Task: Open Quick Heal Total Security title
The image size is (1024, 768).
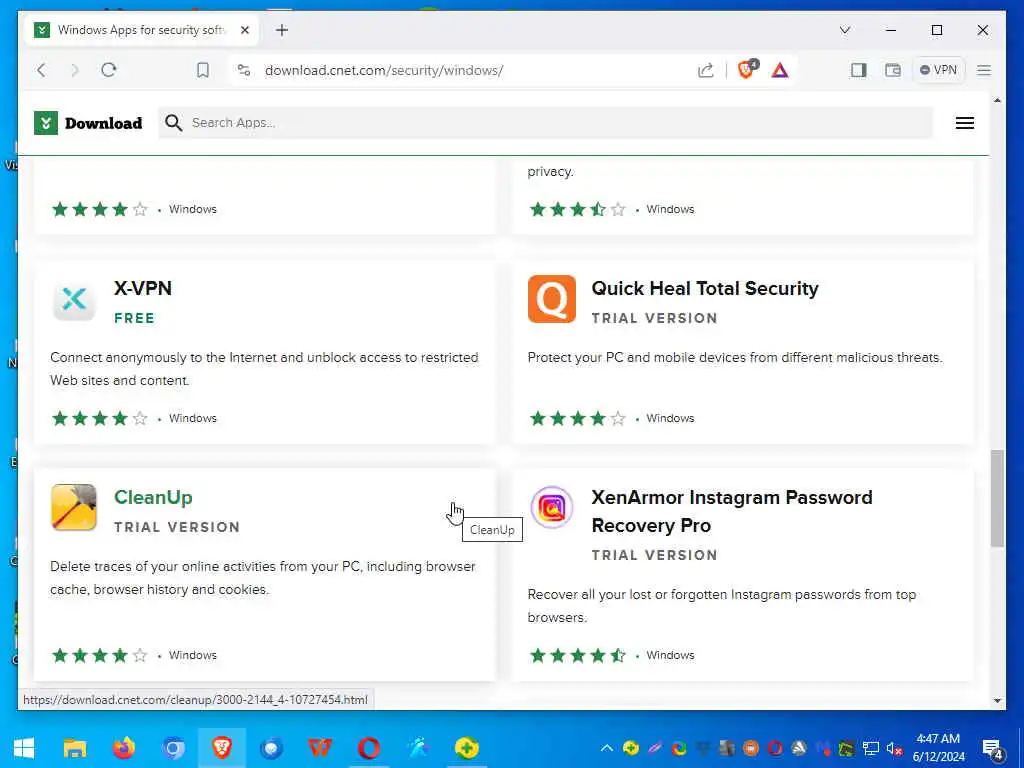Action: point(705,289)
